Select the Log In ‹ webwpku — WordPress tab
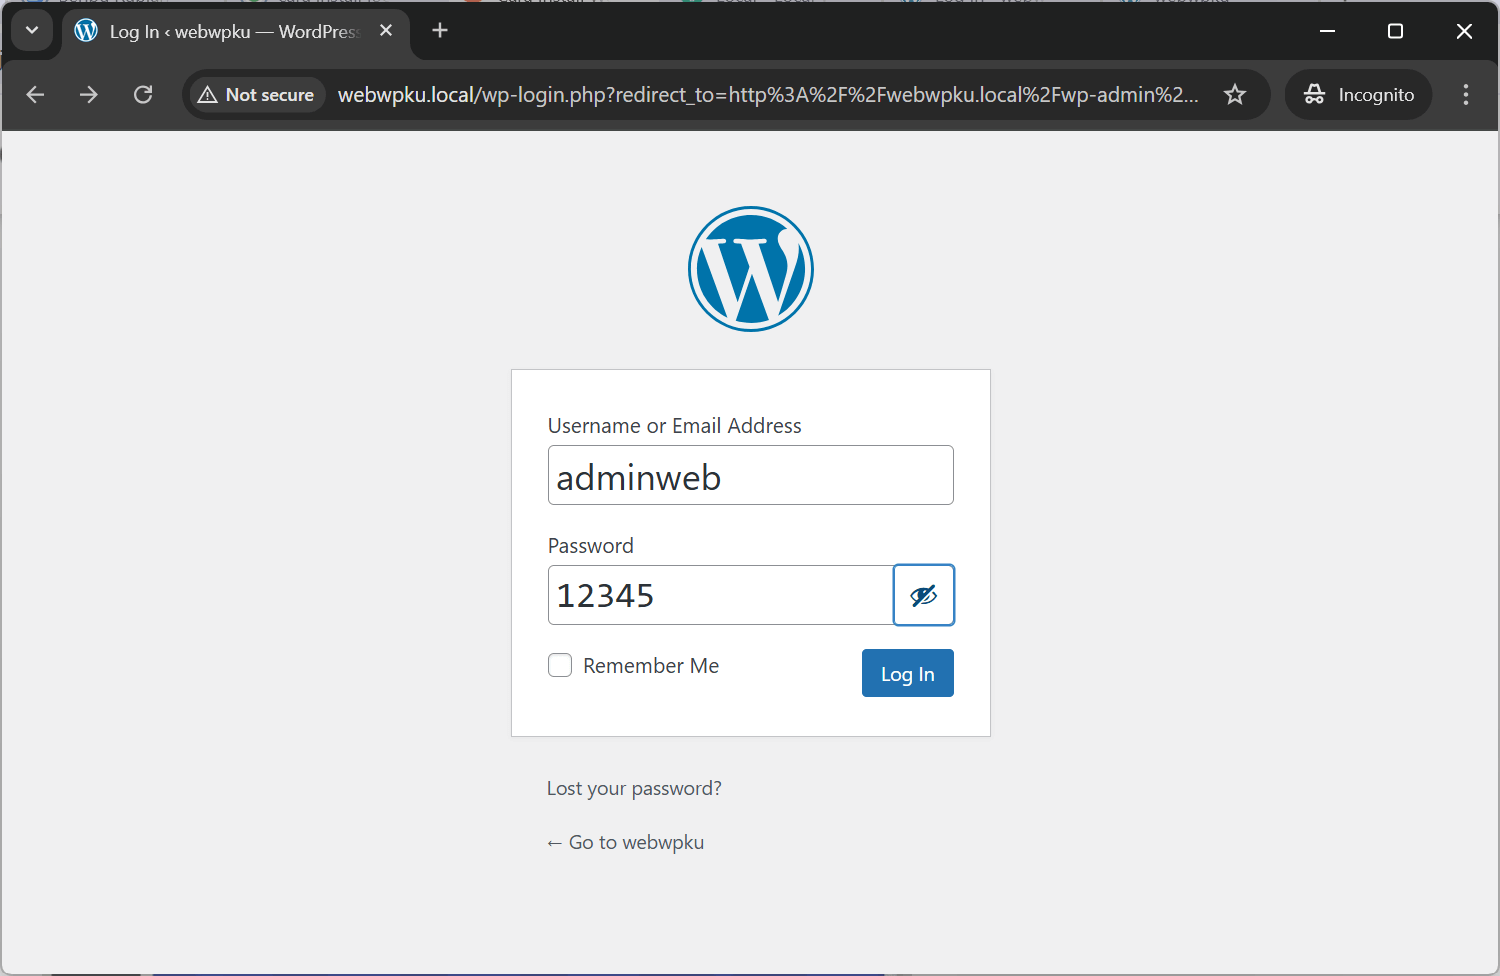Screen dimensions: 1500x976 click(x=236, y=32)
